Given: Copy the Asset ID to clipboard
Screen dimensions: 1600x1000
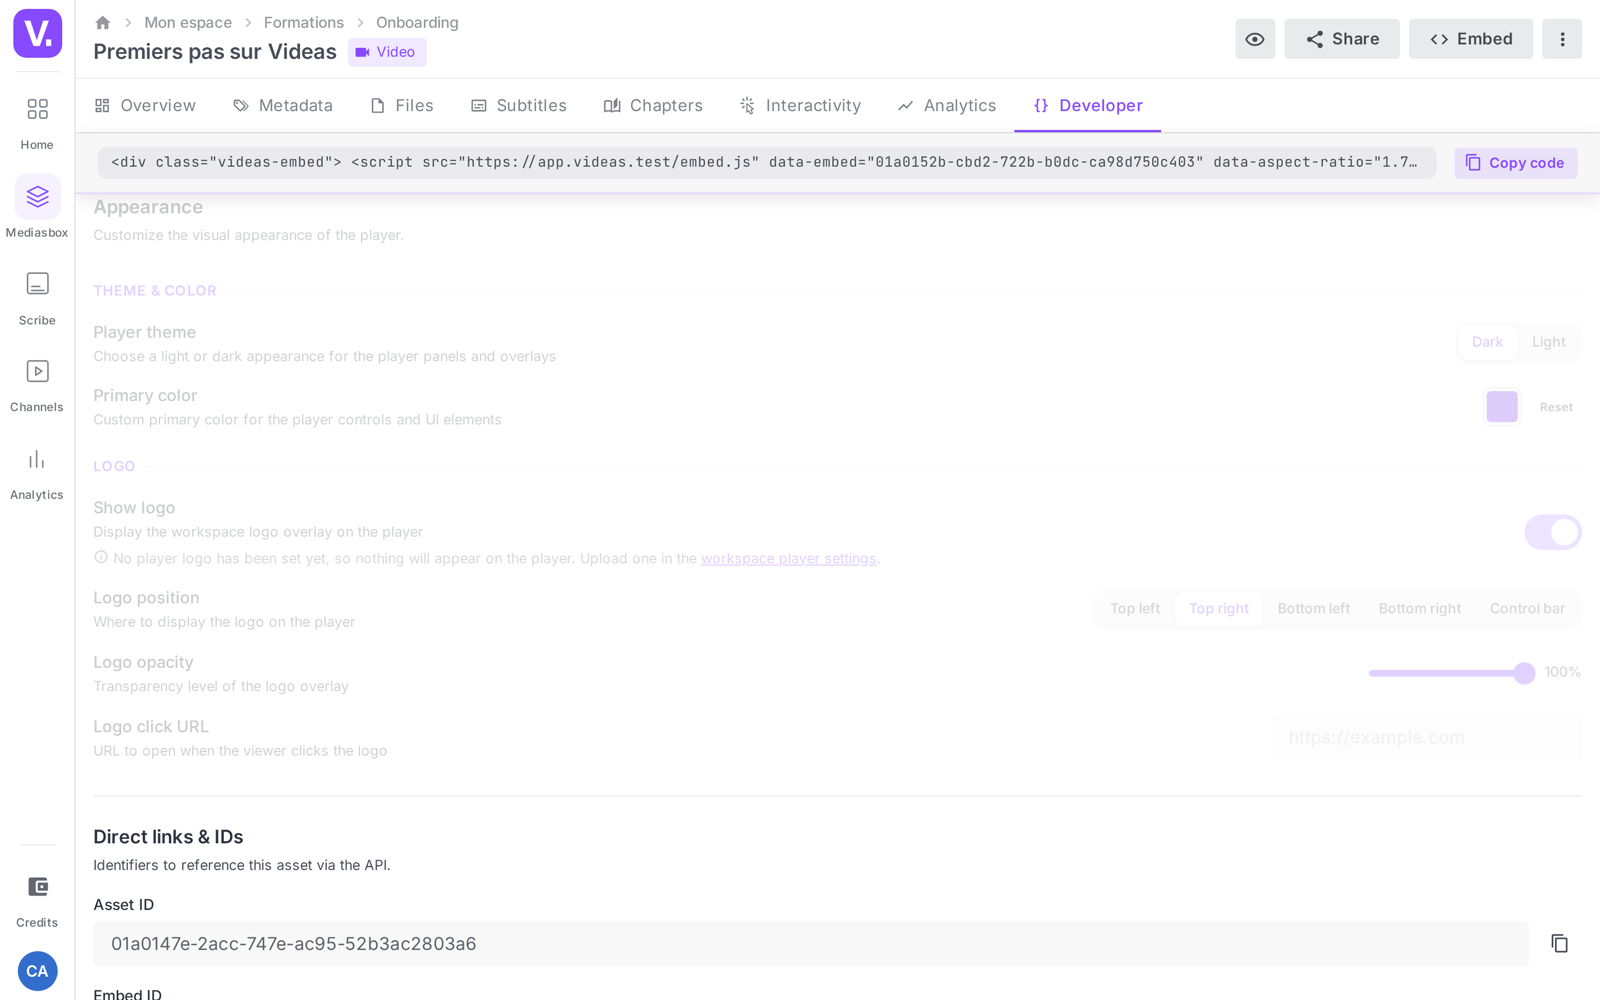Looking at the screenshot, I should coord(1559,944).
